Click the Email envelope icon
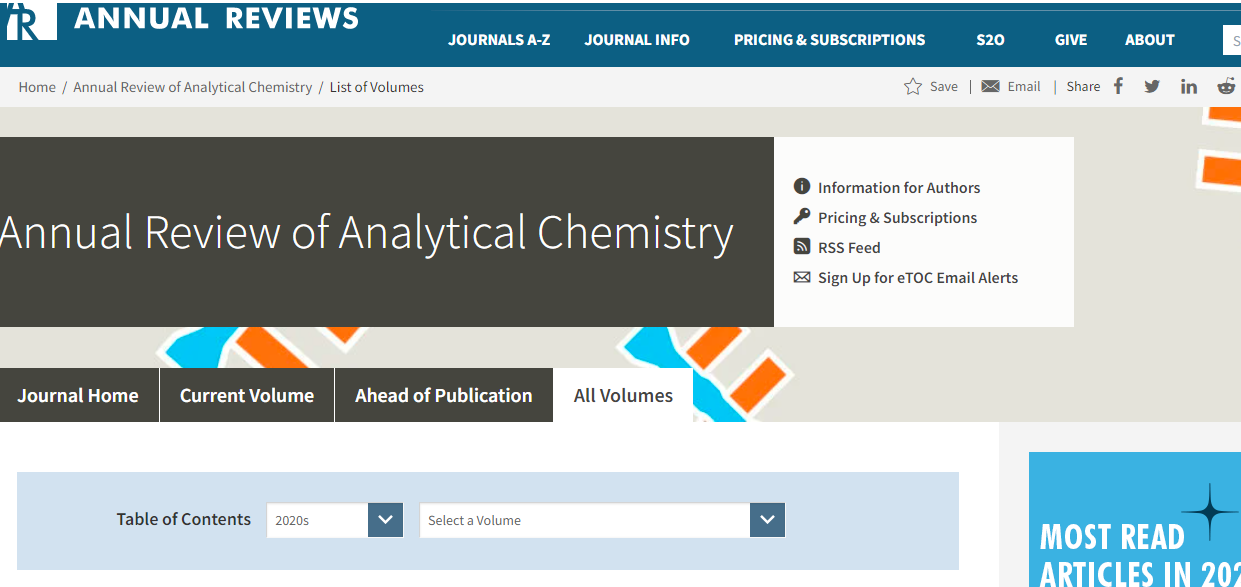This screenshot has height=587, width=1241. click(x=990, y=87)
